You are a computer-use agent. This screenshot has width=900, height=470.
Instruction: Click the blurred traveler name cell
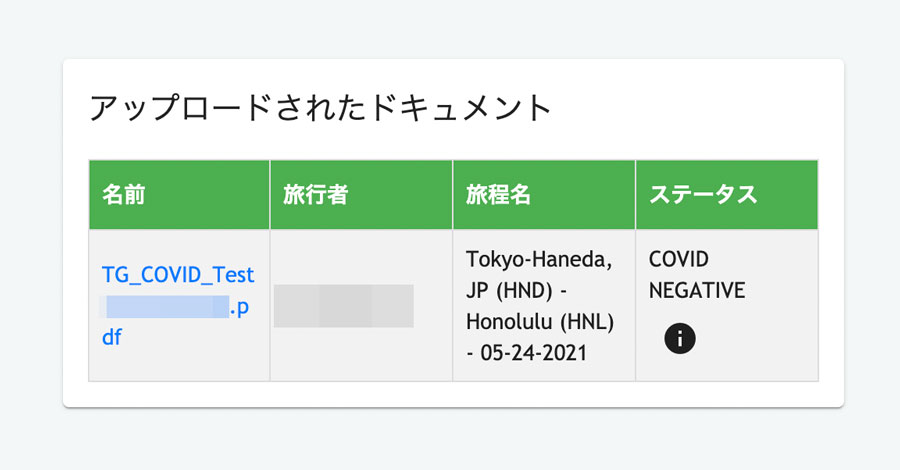pyautogui.click(x=343, y=306)
